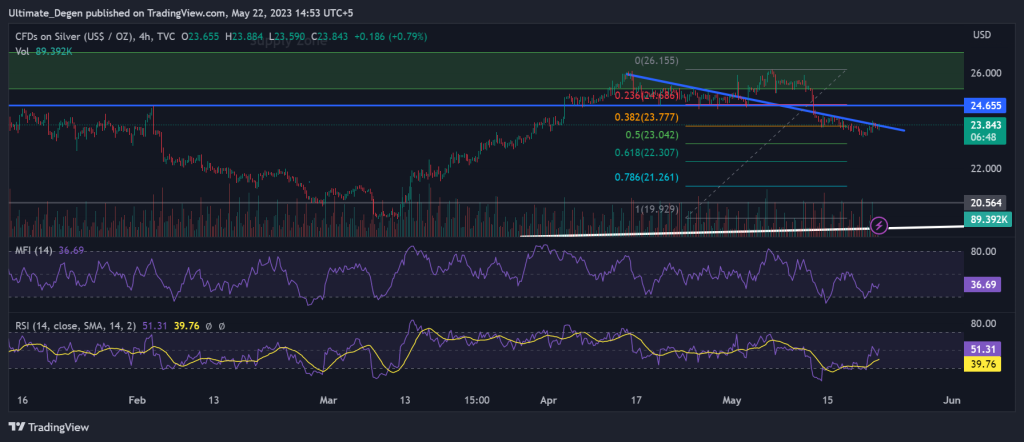Click the 0.786(21.261) Fibonacci level label

tap(647, 177)
